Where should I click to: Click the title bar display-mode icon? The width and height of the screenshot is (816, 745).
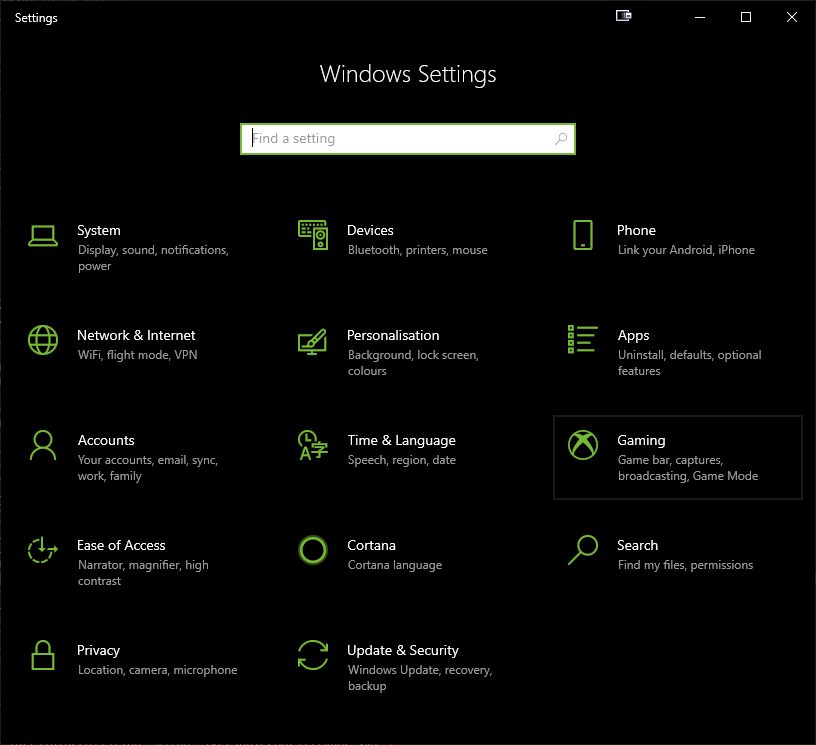[x=623, y=16]
